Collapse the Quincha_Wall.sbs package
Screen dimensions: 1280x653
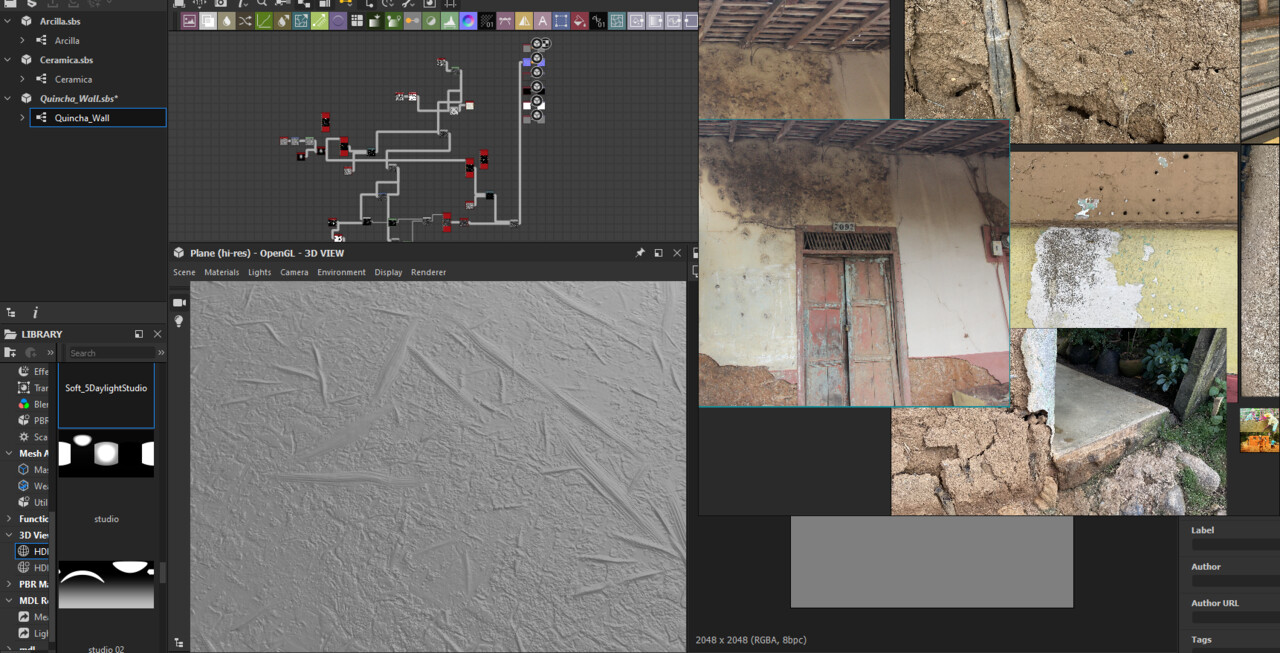click(9, 99)
